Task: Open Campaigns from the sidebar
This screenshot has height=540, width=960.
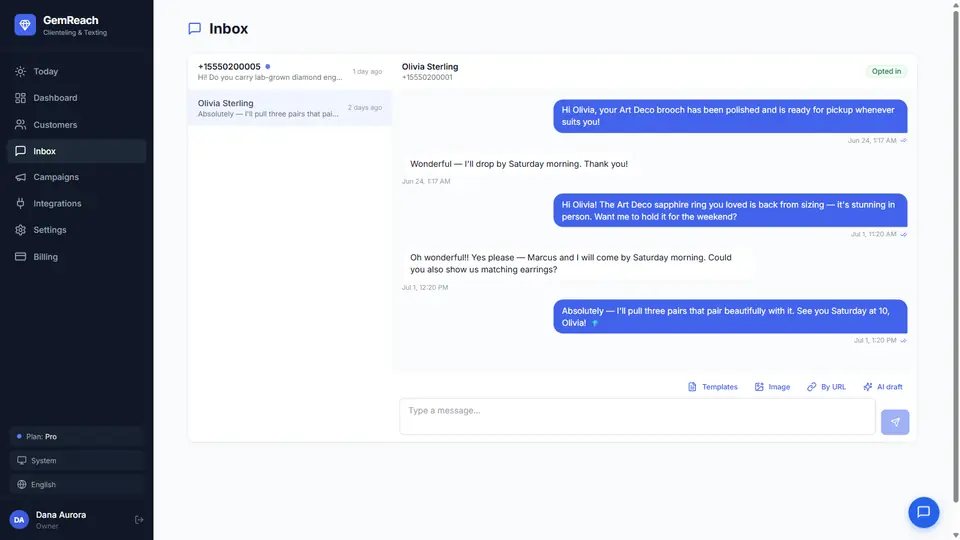Action: point(77,177)
